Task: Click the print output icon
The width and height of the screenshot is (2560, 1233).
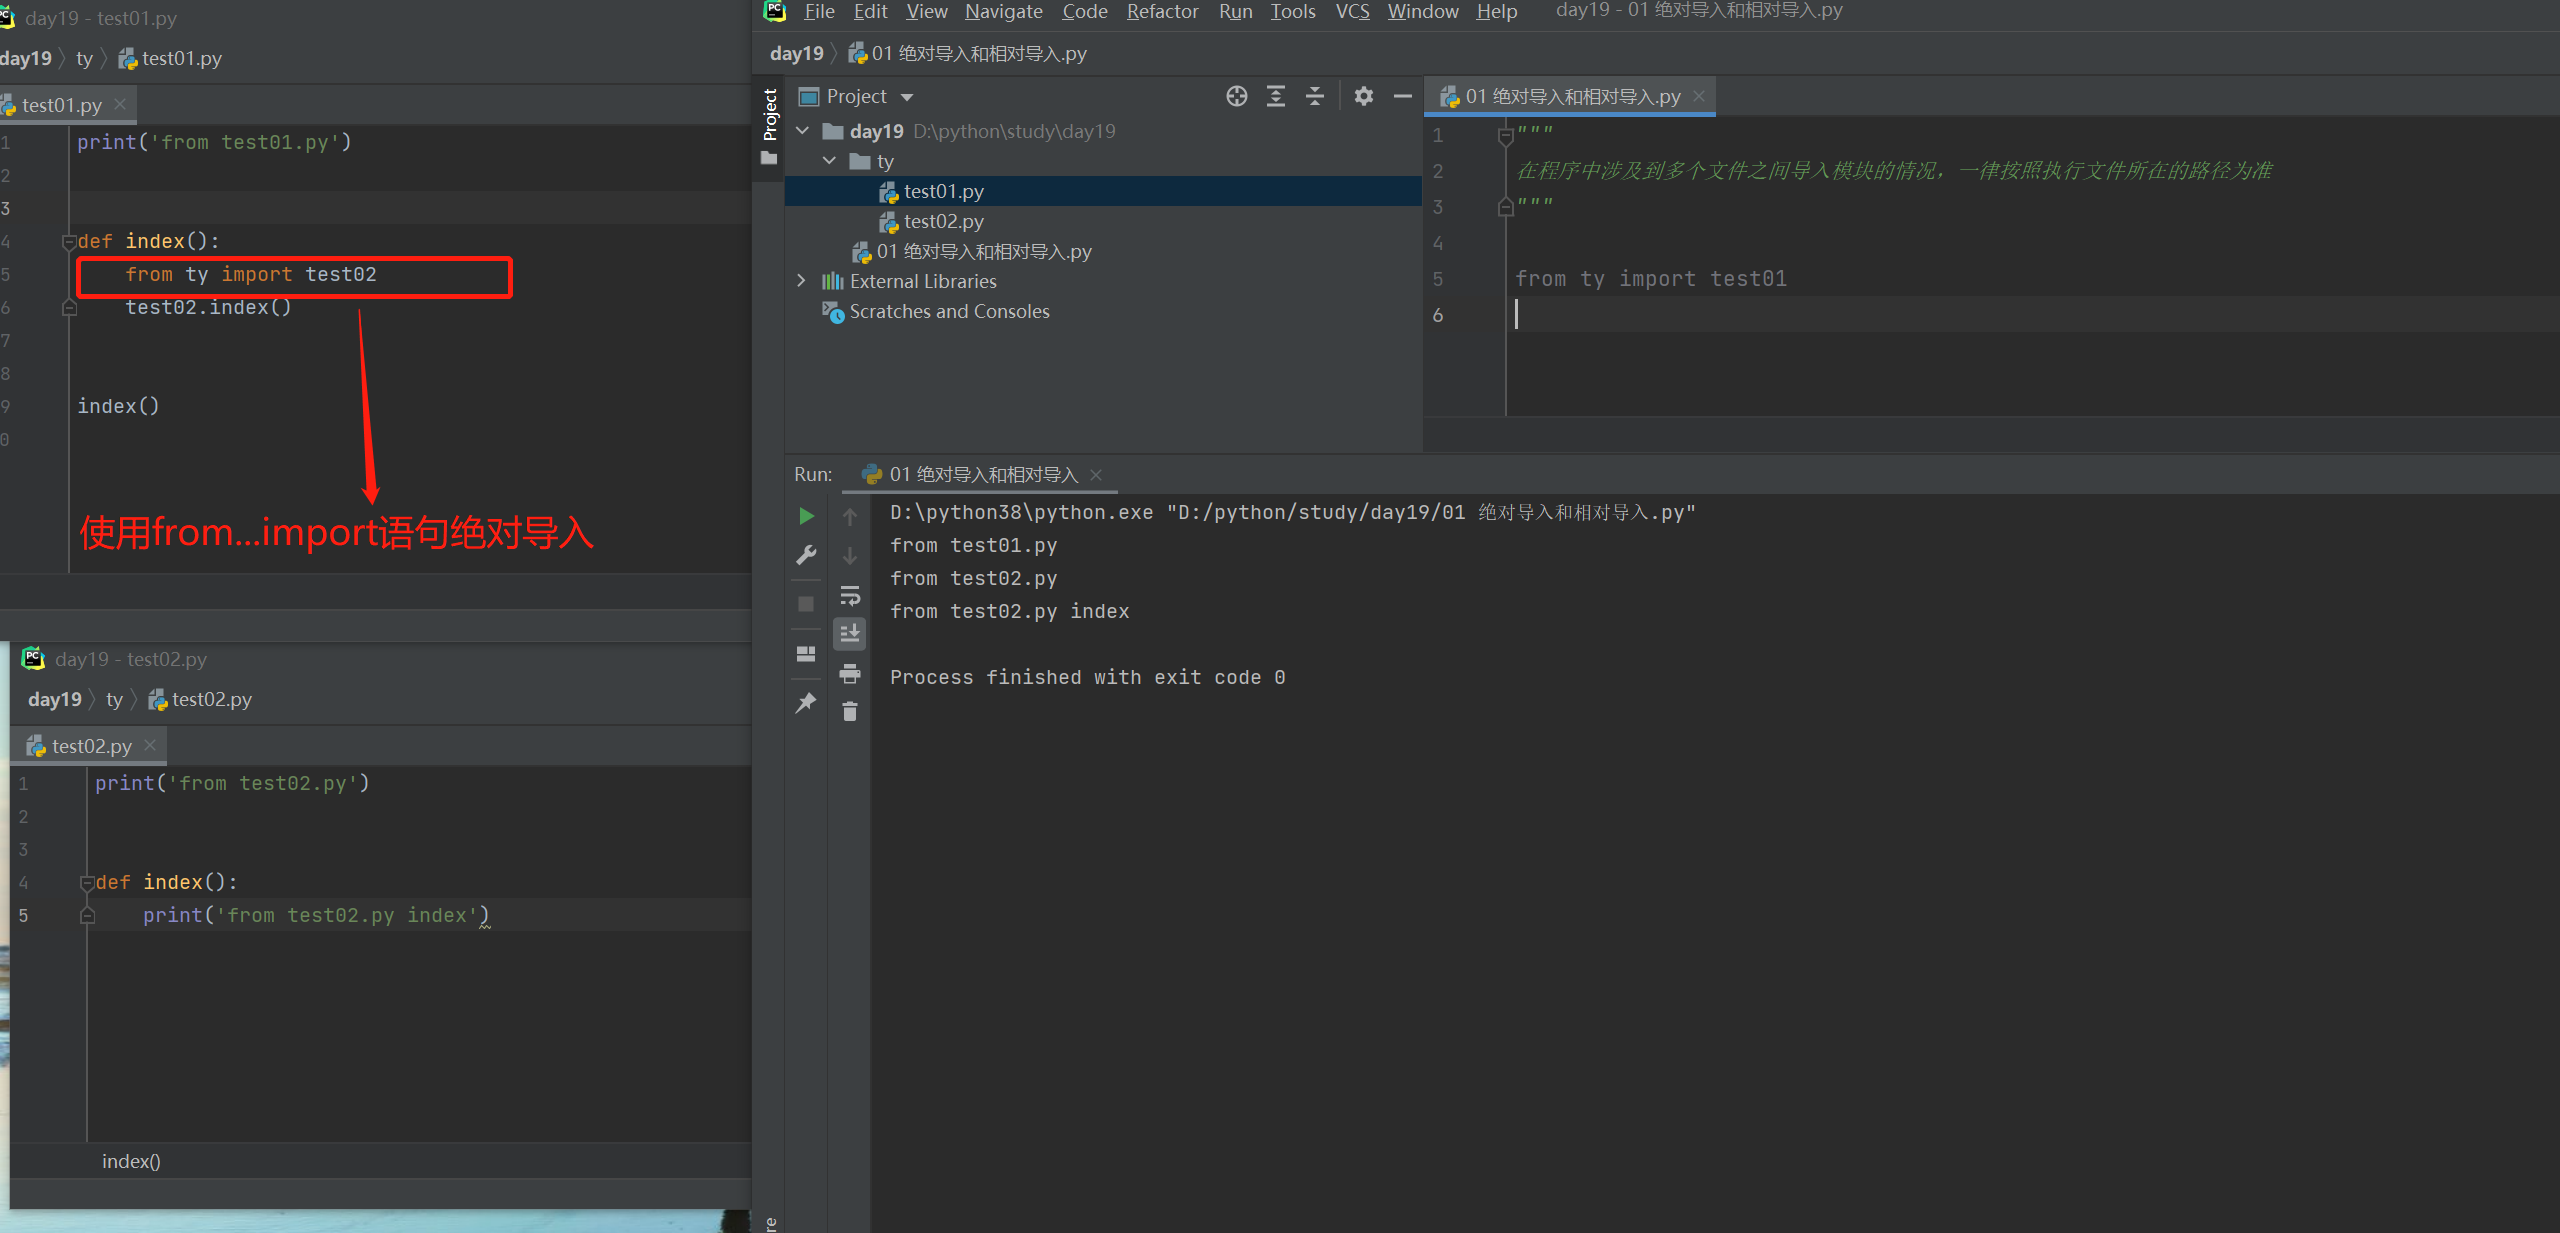Action: (850, 674)
